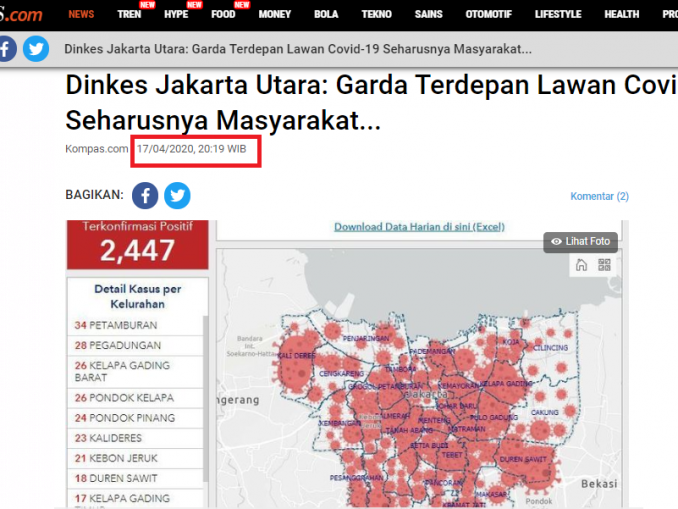Open the FOOD section
Viewport: 678px width, 509px height.
tap(223, 14)
